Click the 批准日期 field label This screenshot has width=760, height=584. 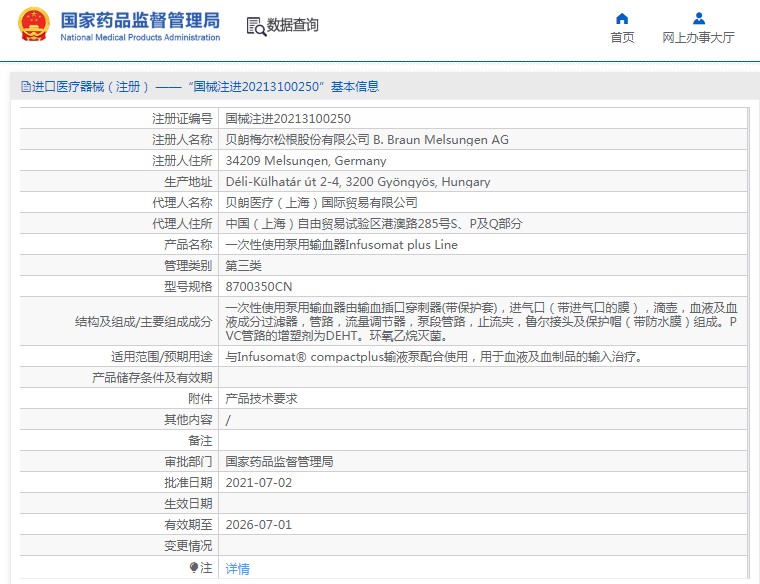point(188,483)
